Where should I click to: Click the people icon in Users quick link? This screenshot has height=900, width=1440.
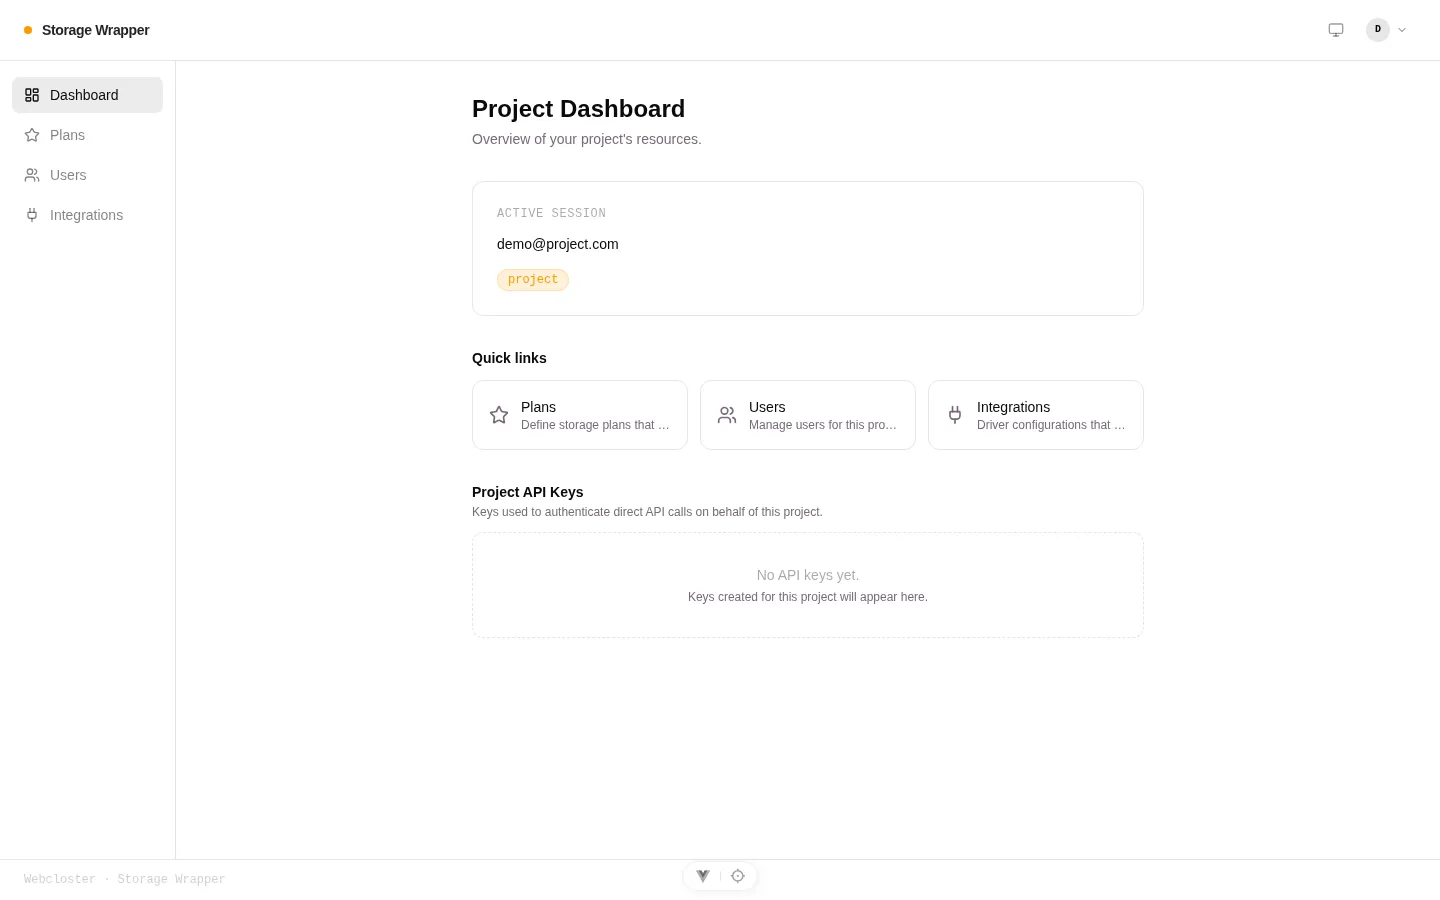click(x=727, y=415)
